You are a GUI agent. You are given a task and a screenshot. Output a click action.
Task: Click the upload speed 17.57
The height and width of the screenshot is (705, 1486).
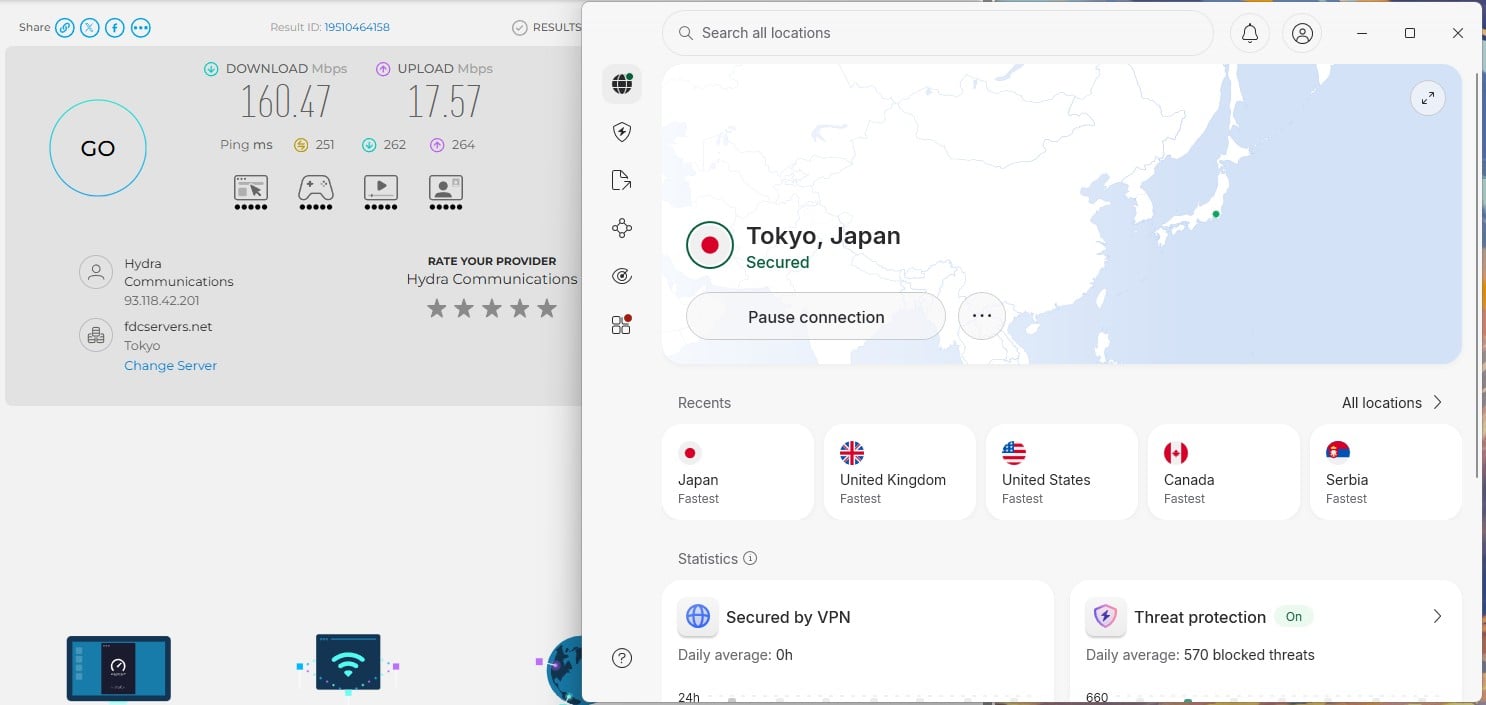[444, 102]
